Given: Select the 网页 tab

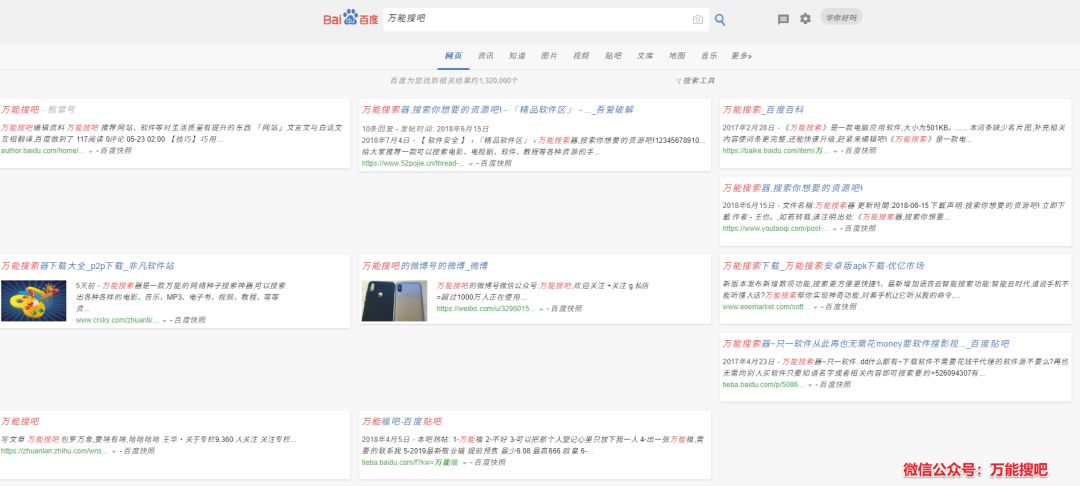Looking at the screenshot, I should pos(453,56).
